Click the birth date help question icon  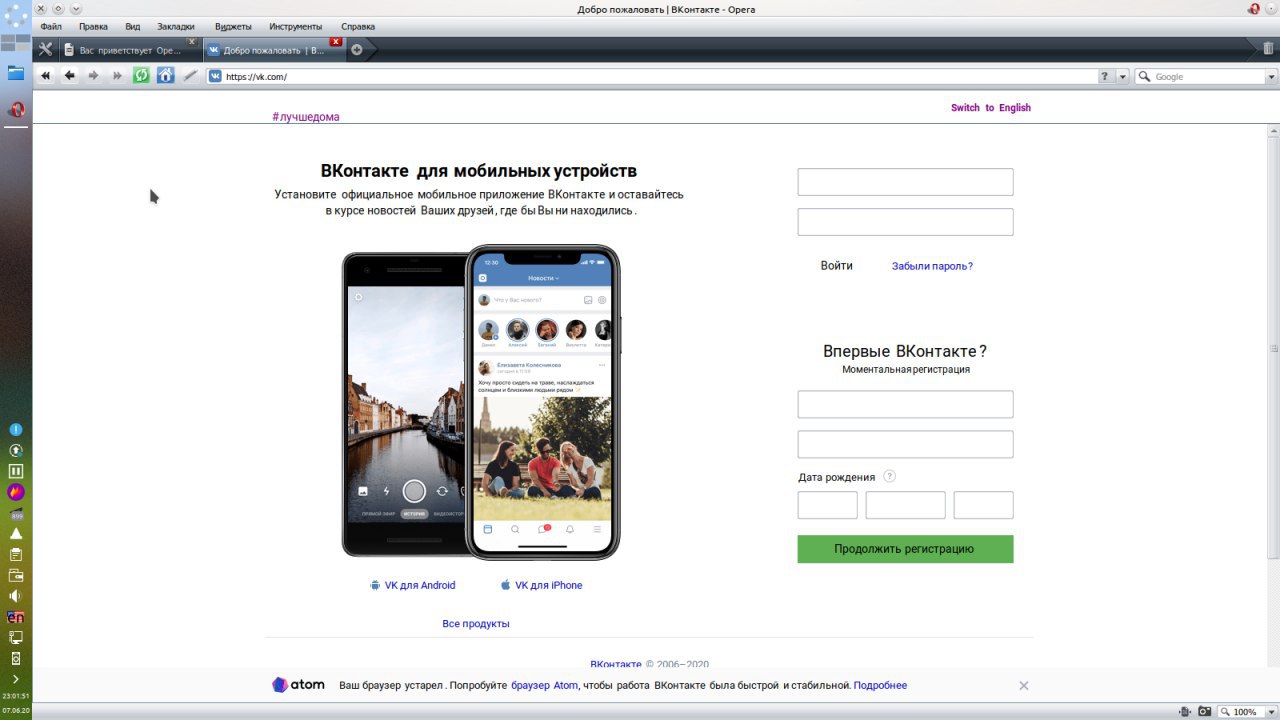click(x=890, y=477)
